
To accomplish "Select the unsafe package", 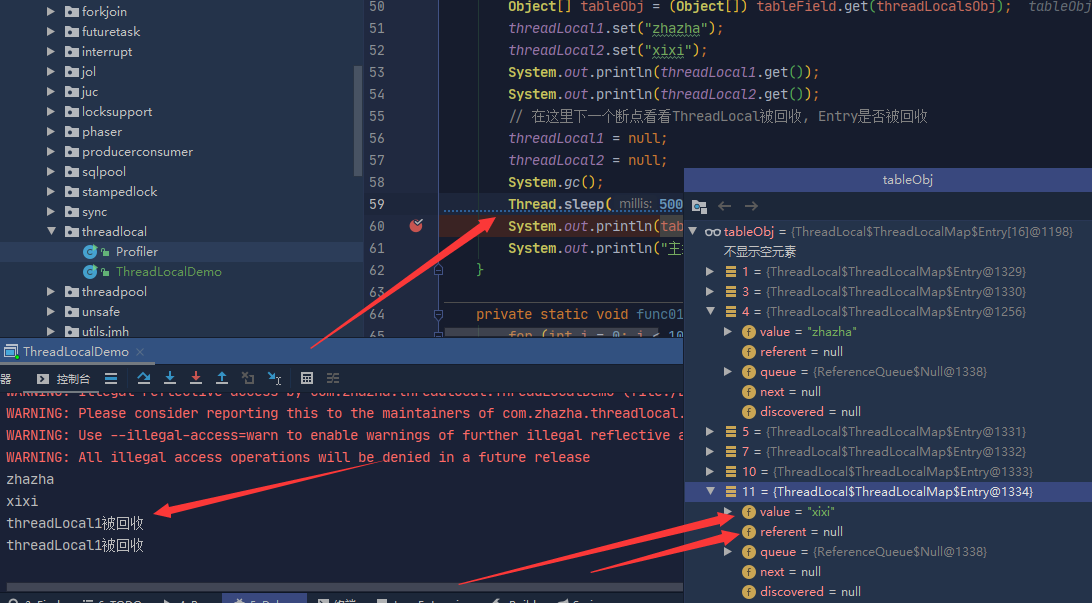I will point(100,311).
